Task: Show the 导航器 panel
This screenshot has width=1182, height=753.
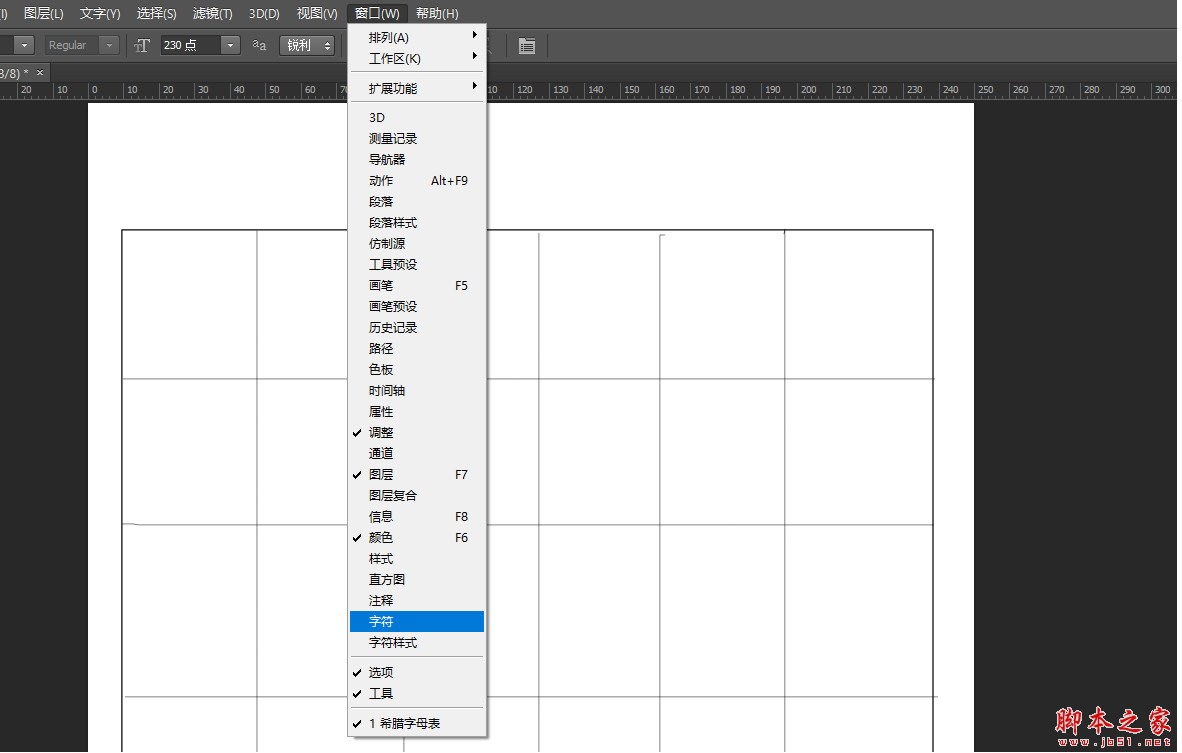Action: pyautogui.click(x=417, y=160)
